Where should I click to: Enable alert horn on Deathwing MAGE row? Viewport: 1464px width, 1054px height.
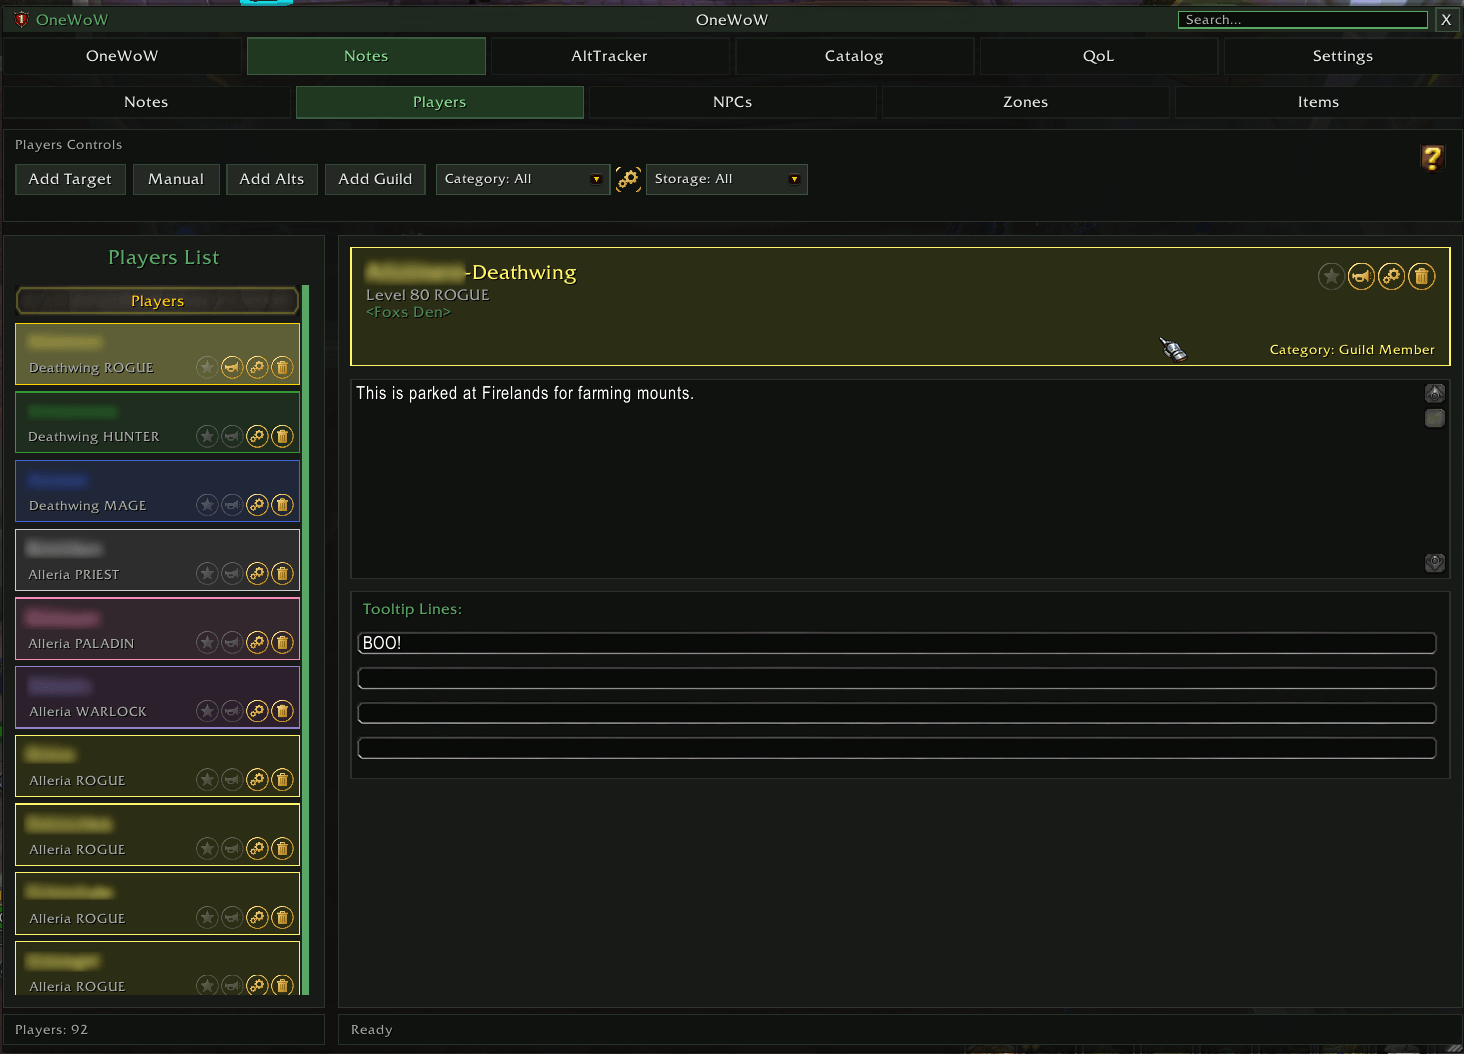(232, 505)
